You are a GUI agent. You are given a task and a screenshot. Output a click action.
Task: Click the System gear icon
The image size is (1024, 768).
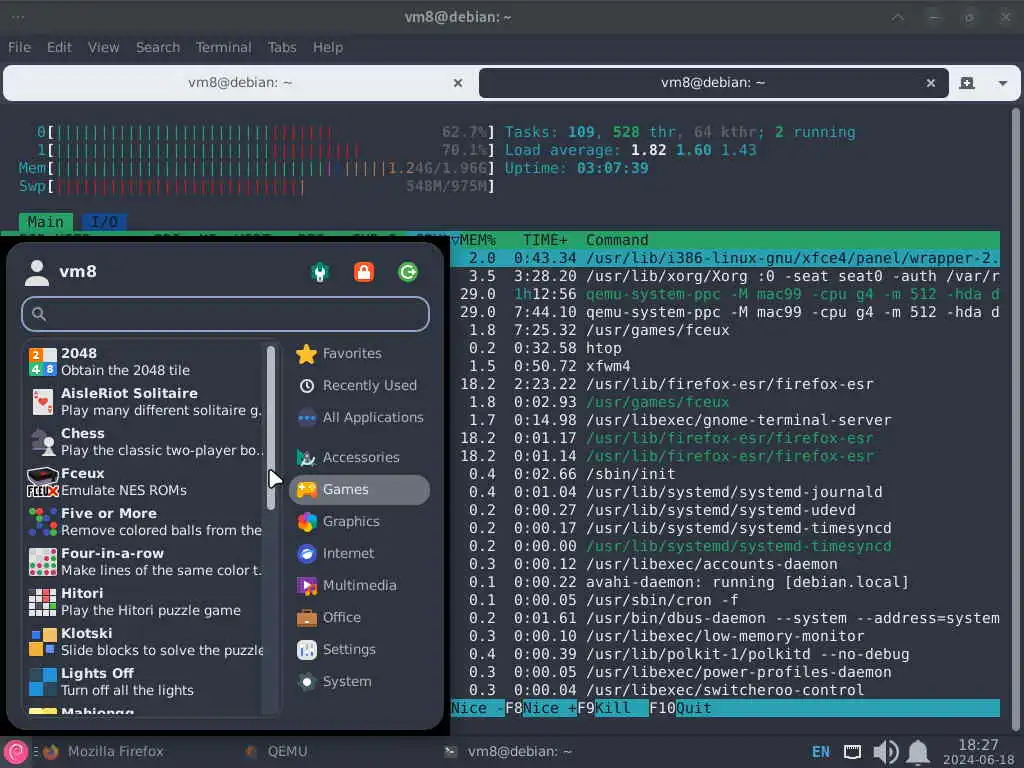[306, 682]
